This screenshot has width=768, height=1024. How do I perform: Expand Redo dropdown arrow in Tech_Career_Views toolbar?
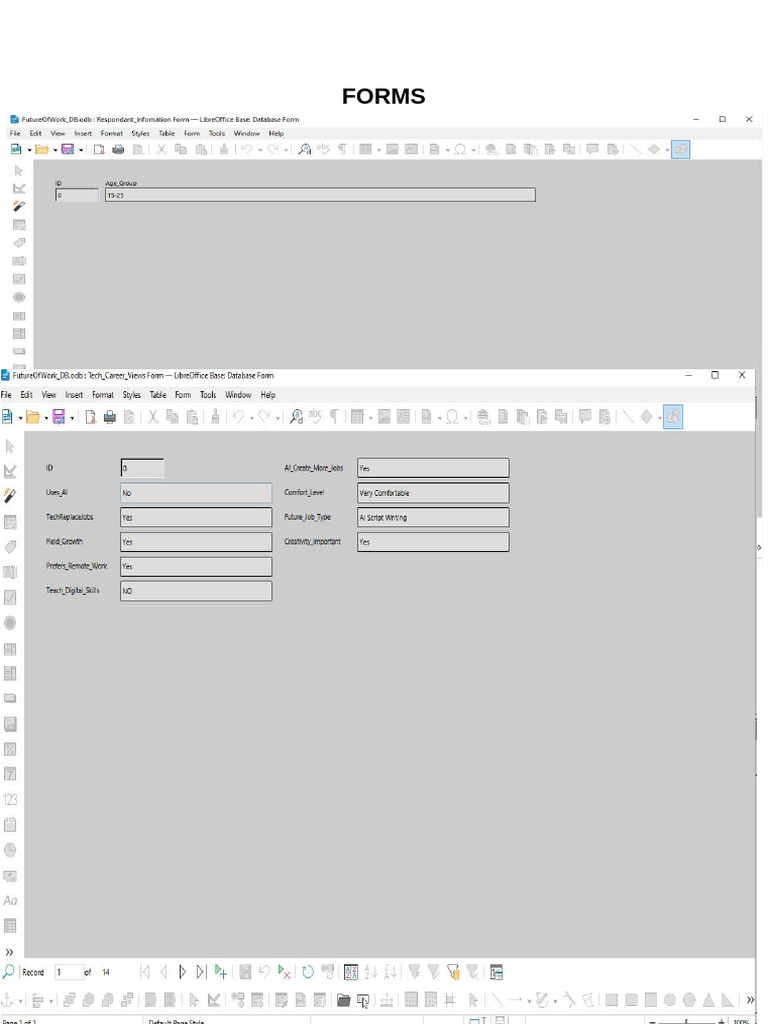pyautogui.click(x=278, y=417)
